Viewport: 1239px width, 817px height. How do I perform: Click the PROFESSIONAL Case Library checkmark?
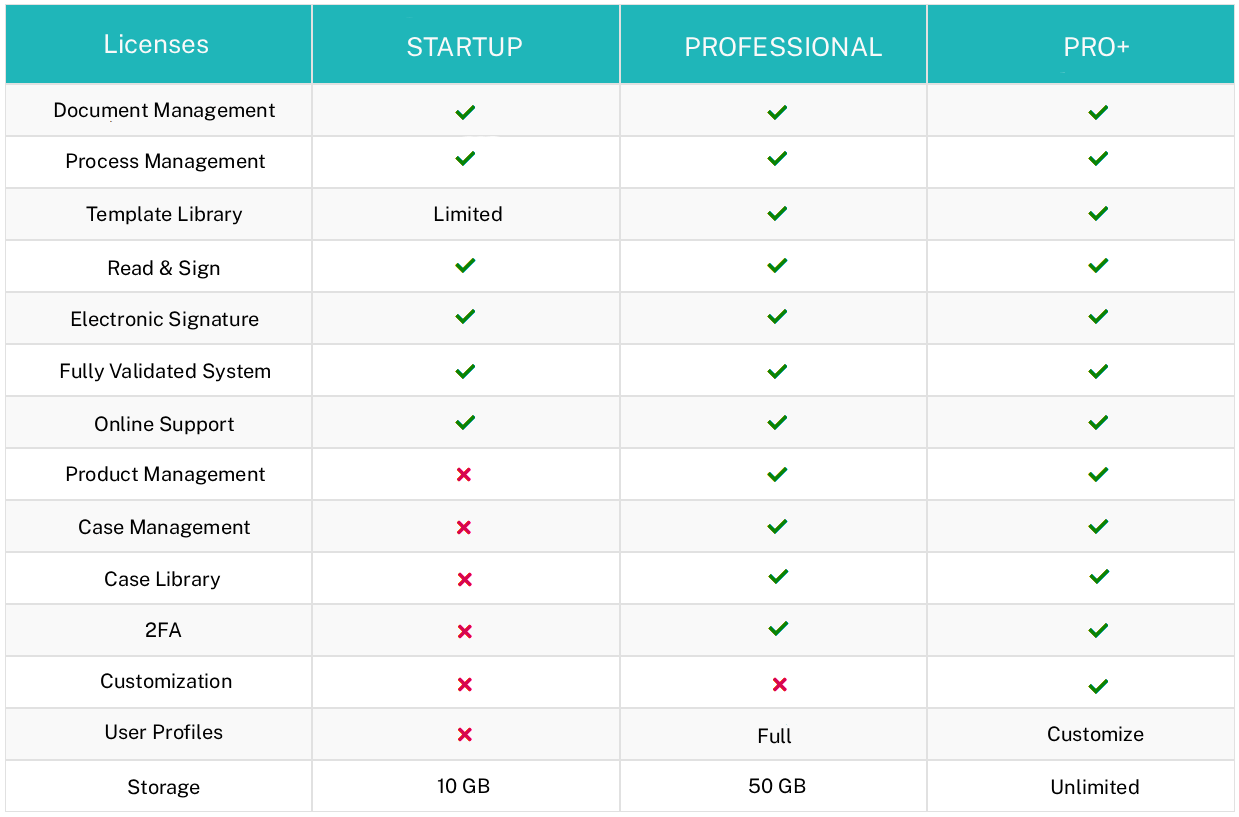click(x=777, y=577)
